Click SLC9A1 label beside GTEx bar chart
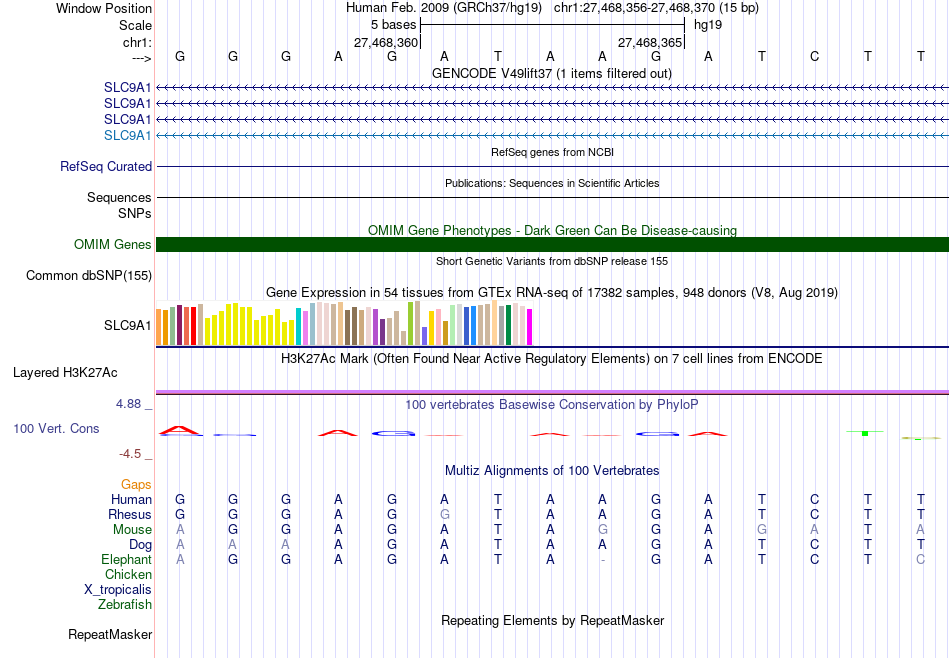Screen dimensions: 950x658 point(127,325)
